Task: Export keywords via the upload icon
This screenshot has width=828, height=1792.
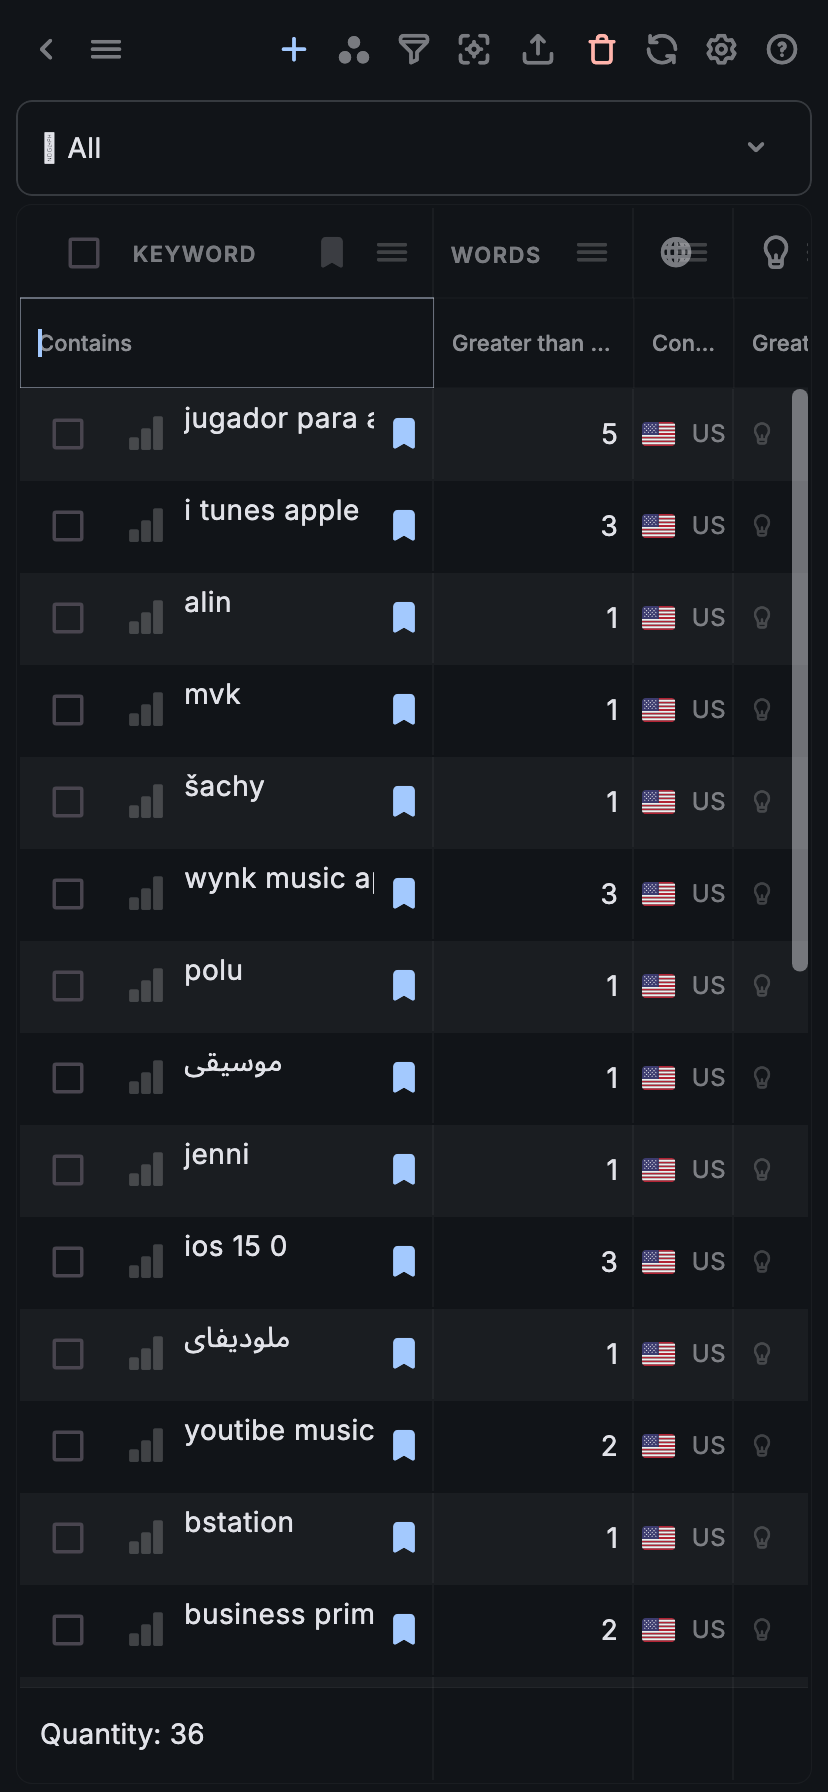Action: pyautogui.click(x=537, y=49)
